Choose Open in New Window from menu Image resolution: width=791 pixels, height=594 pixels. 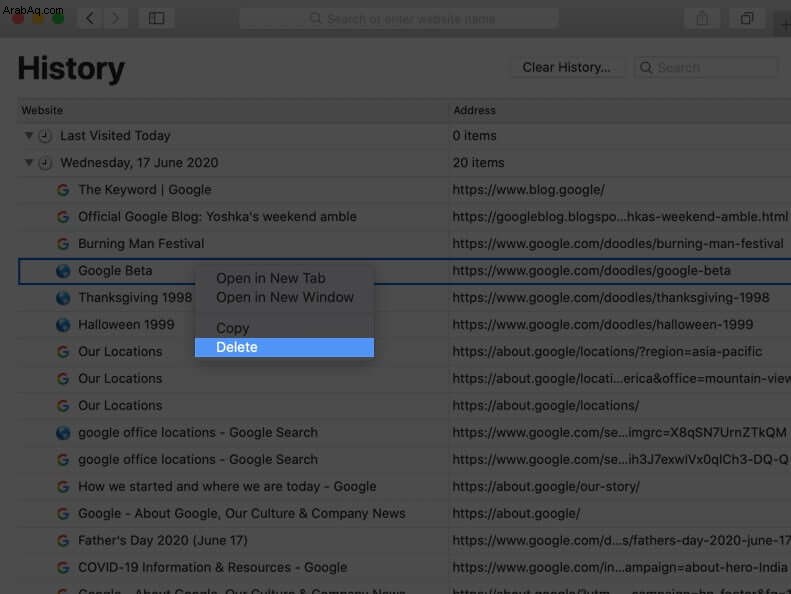(285, 297)
